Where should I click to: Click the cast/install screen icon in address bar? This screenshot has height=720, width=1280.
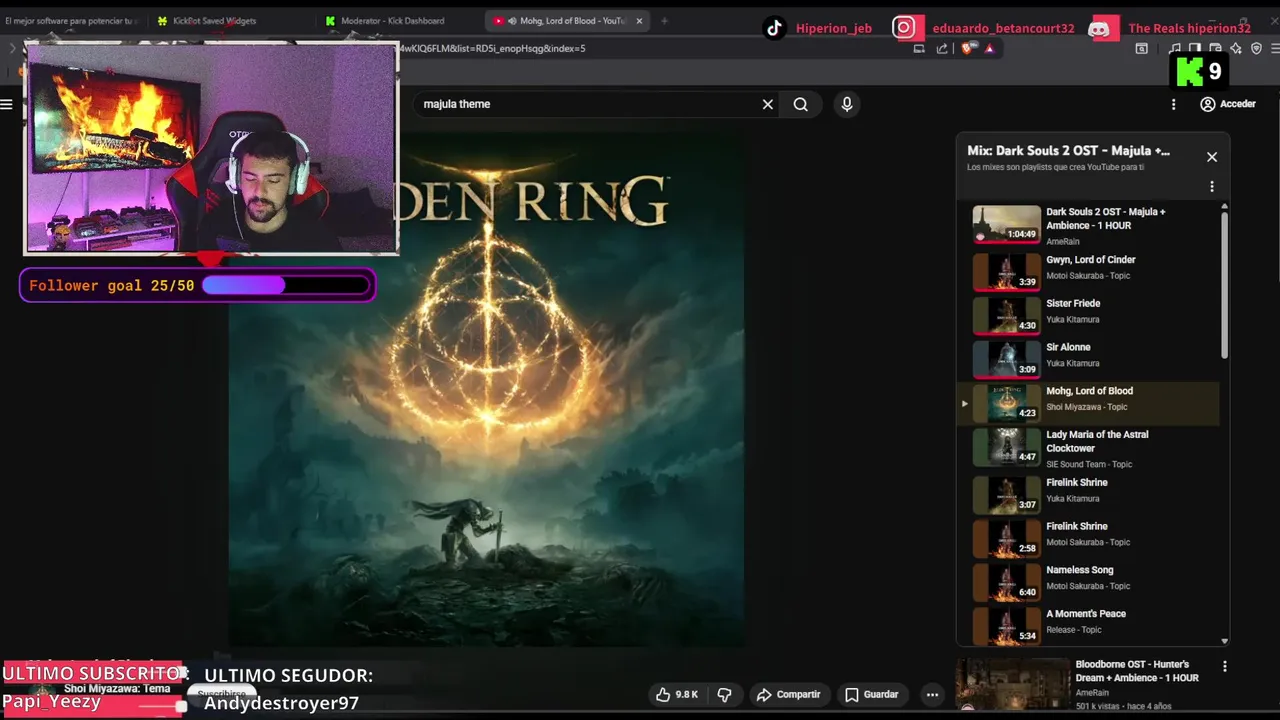(919, 48)
